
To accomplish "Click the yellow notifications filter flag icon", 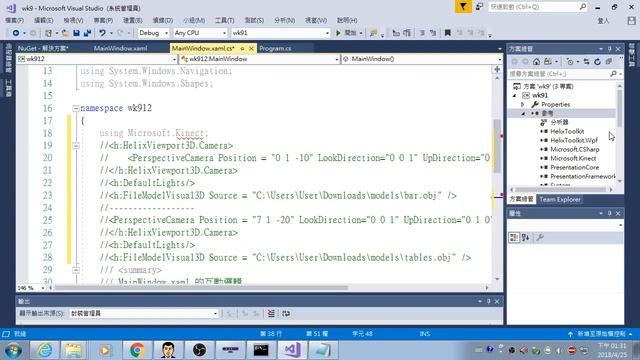I will 463,7.
